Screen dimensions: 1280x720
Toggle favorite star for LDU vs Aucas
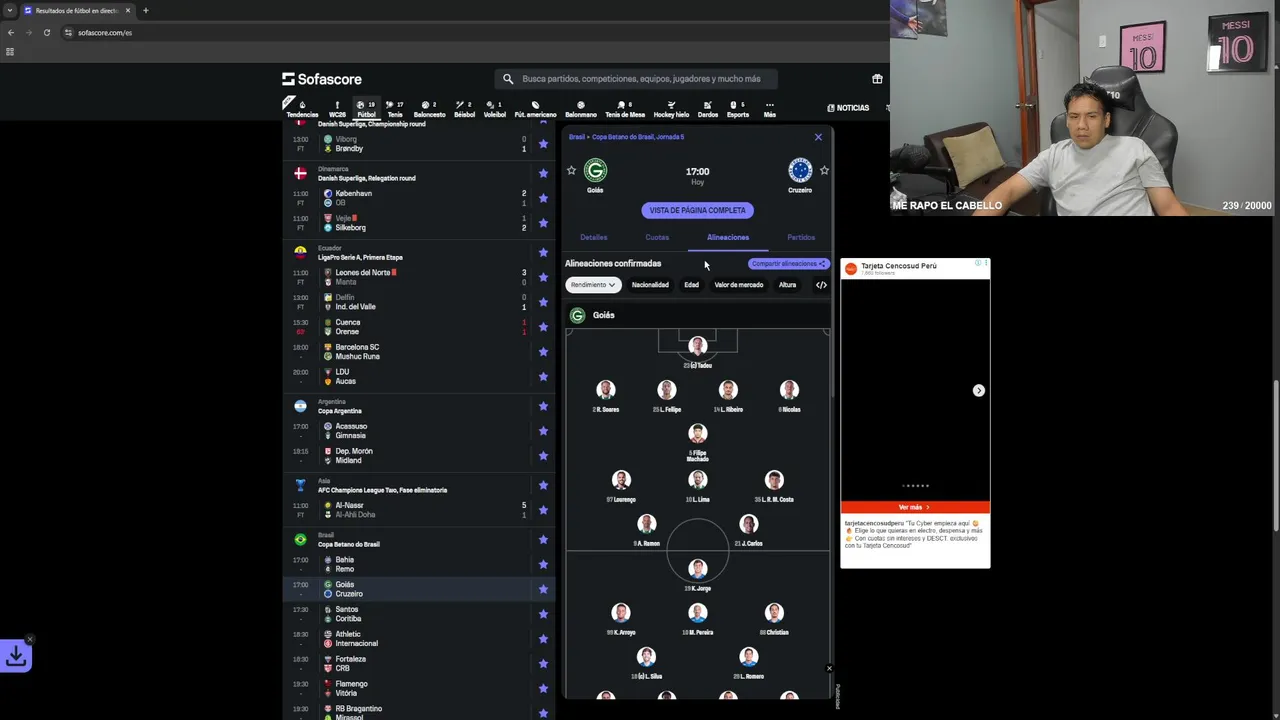coord(543,376)
